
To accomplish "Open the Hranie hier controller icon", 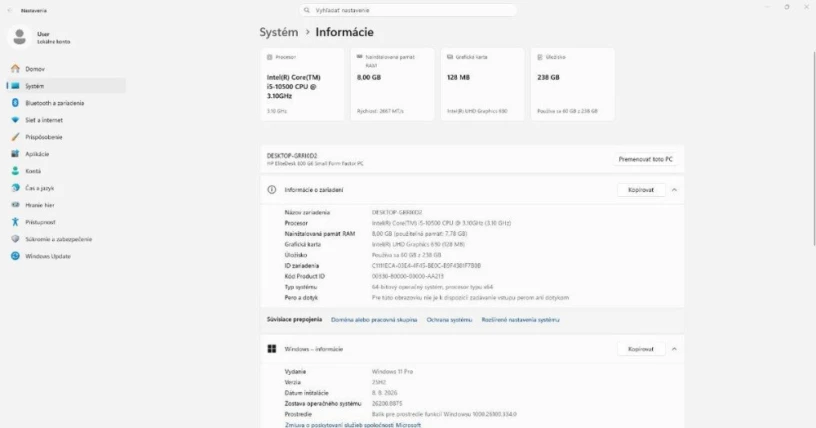I will point(15,205).
